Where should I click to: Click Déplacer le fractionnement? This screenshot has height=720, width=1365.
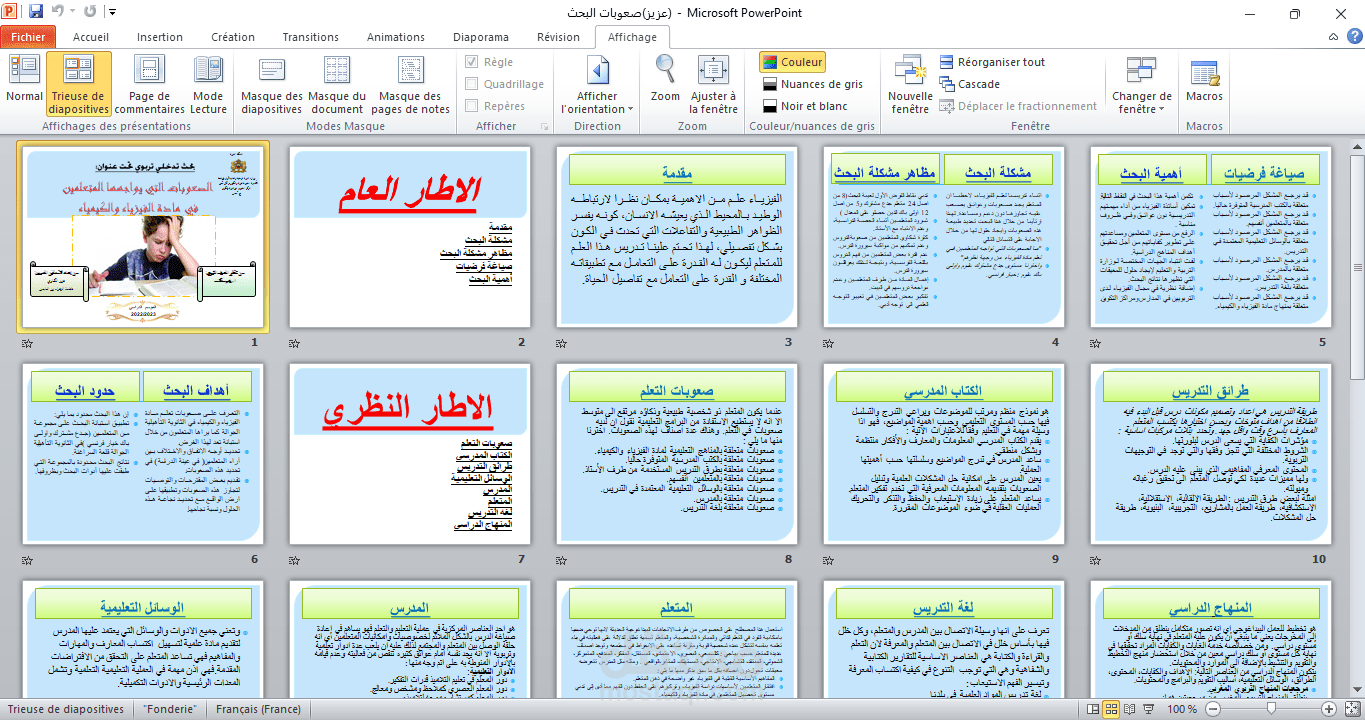pos(1018,106)
